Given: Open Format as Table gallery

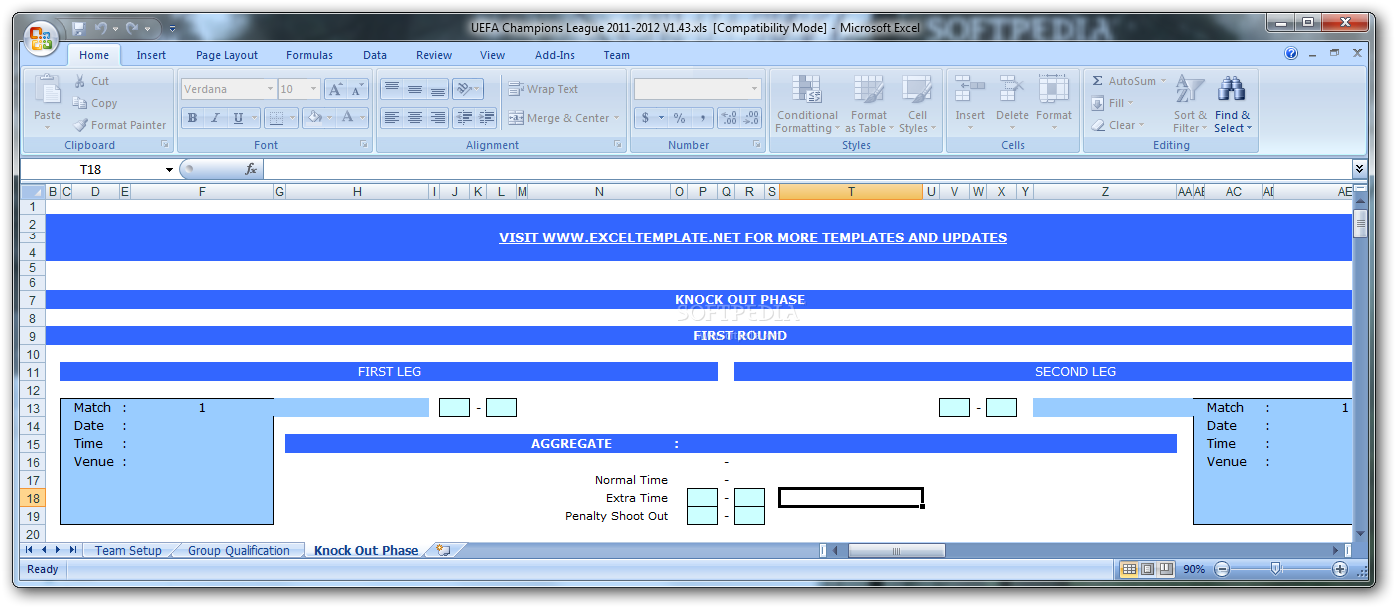Looking at the screenshot, I should tap(868, 104).
